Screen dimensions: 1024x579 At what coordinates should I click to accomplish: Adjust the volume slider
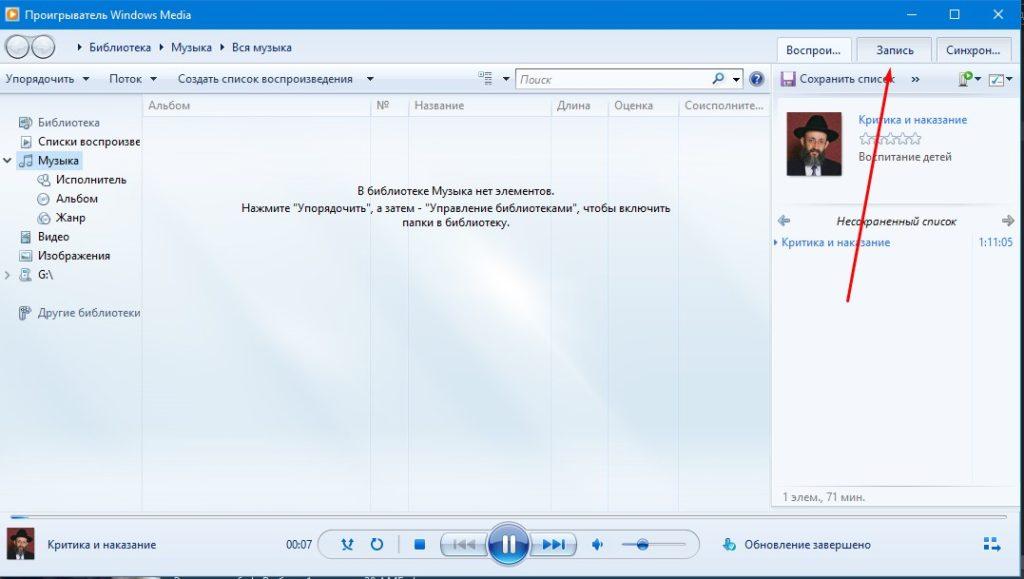point(654,544)
